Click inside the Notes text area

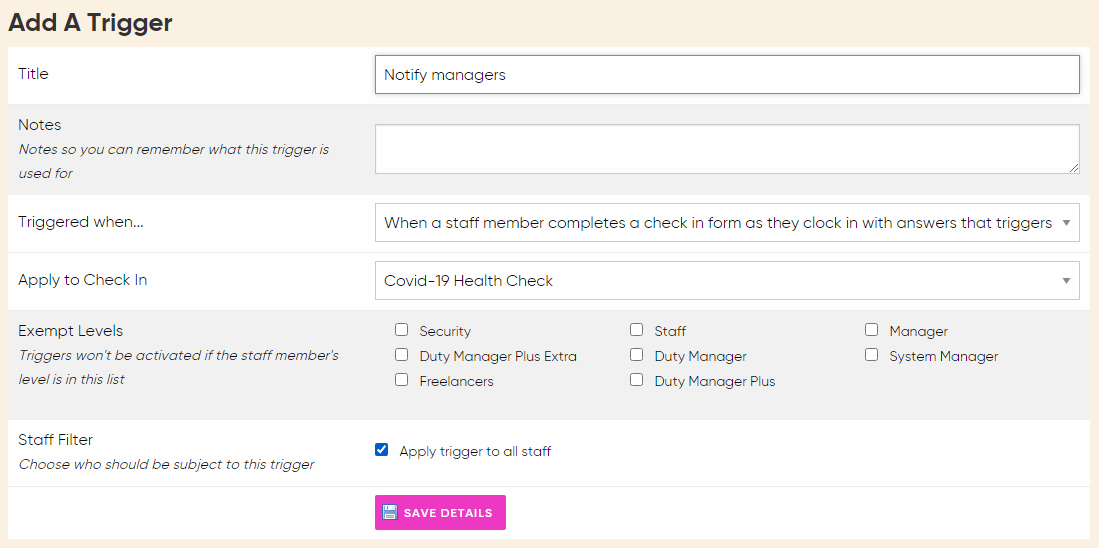tap(727, 149)
